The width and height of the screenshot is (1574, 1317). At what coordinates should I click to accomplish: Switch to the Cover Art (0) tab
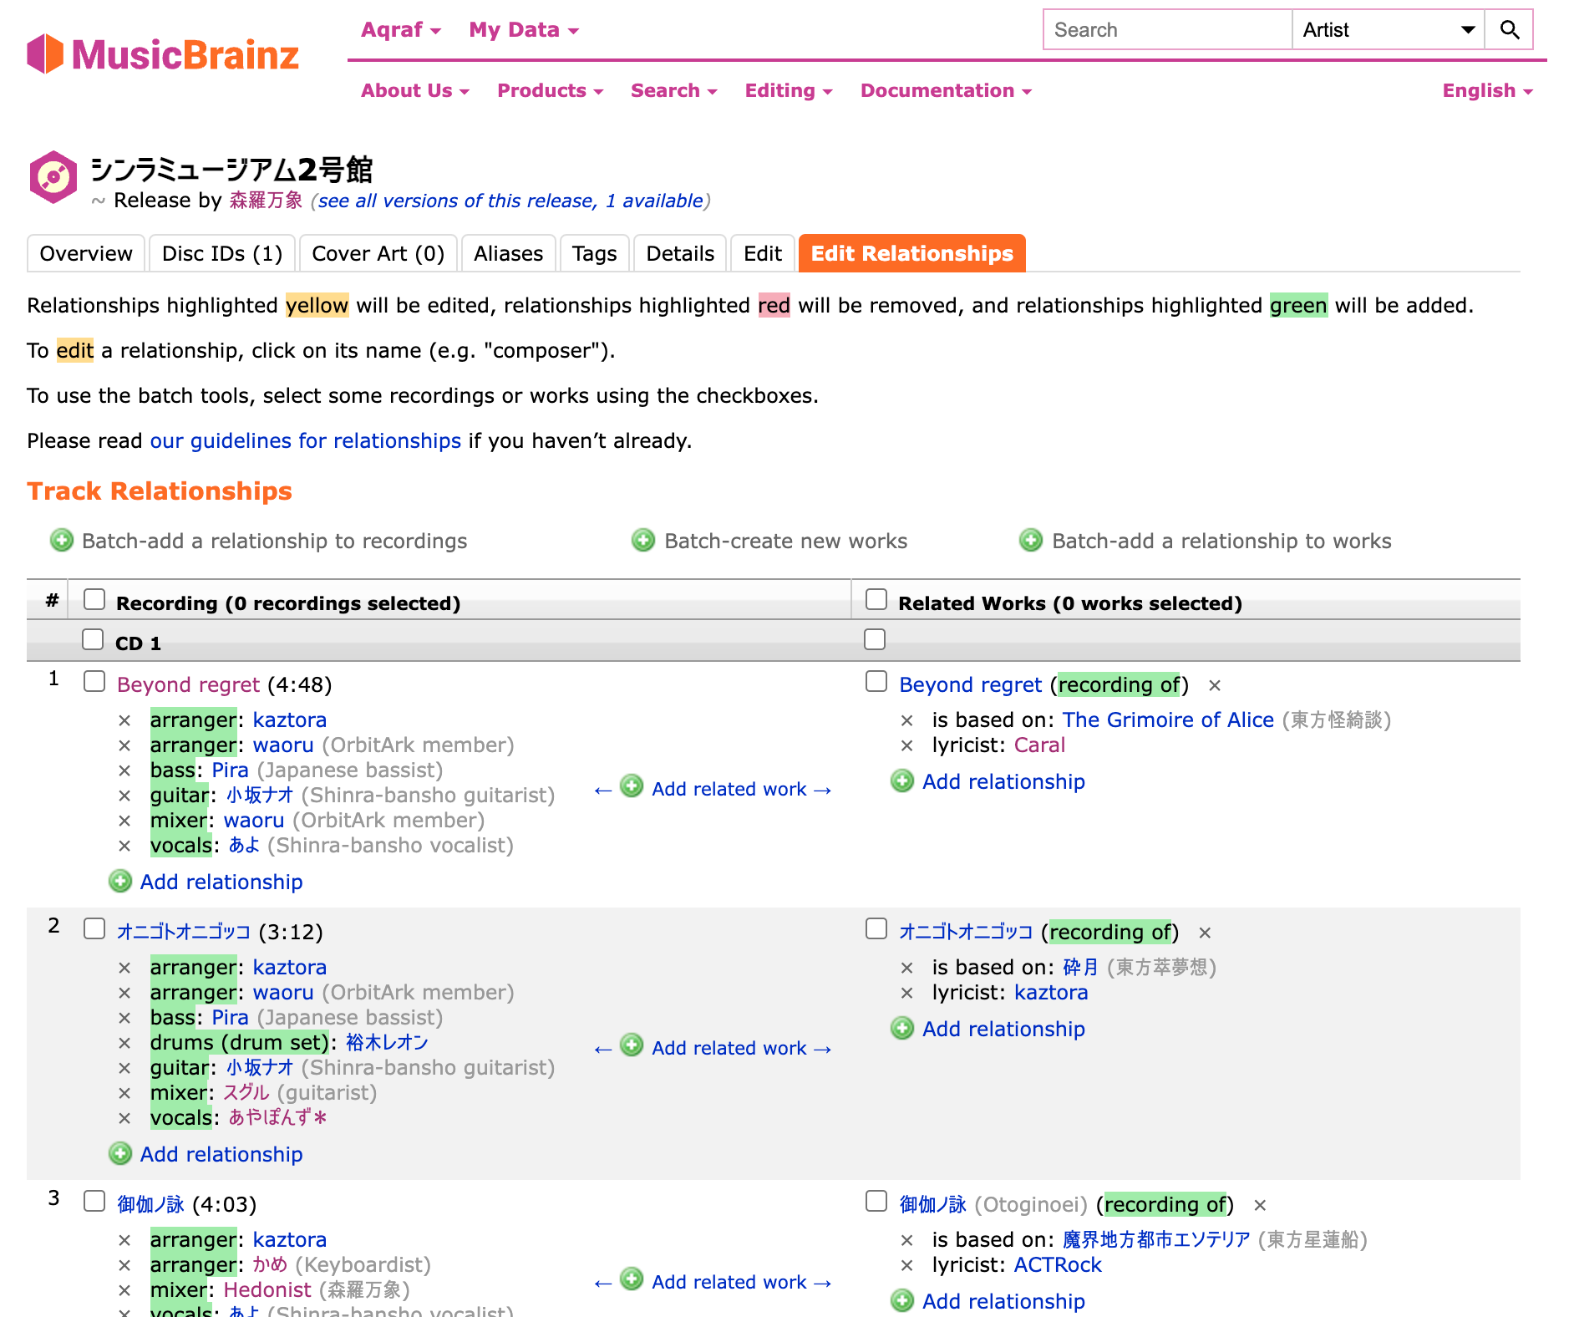[x=378, y=254]
